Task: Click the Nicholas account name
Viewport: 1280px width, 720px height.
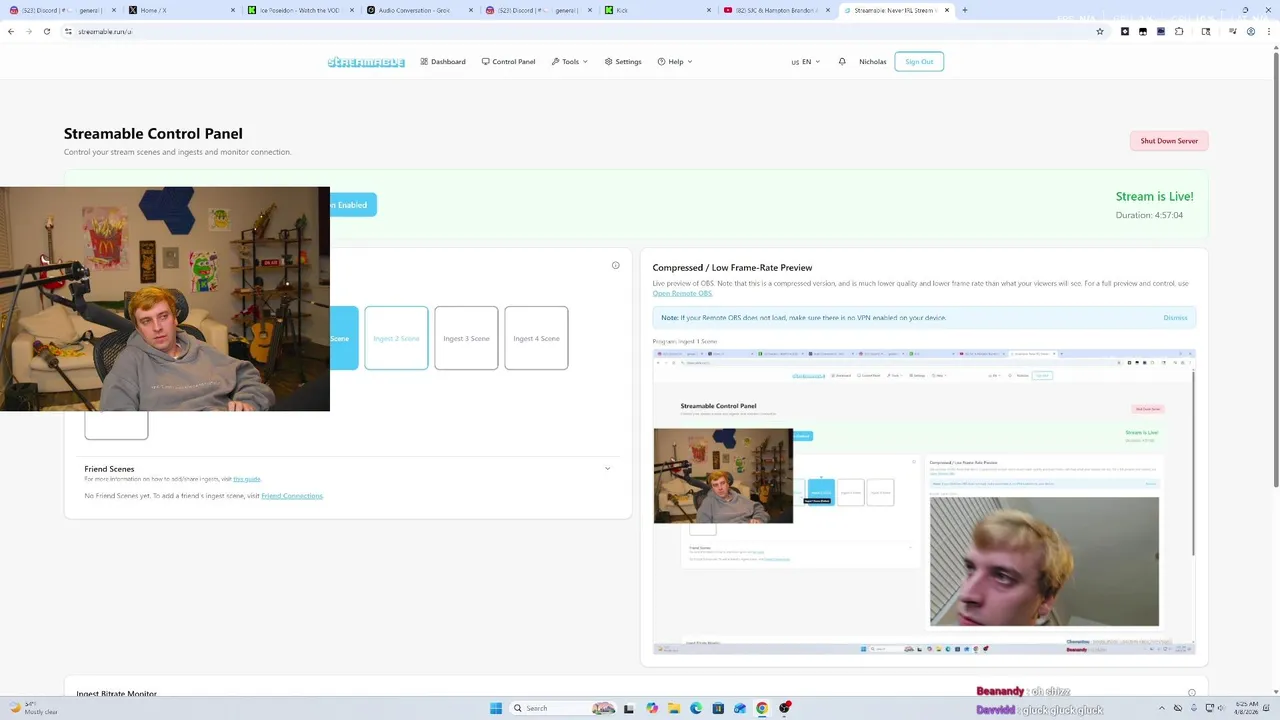Action: [872, 62]
